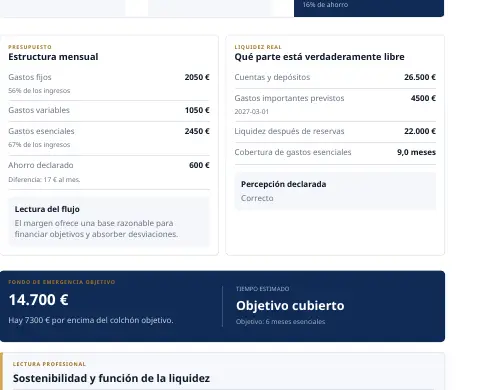Click the 'Correcto' perception value
This screenshot has height=390, width=482.
[x=257, y=198]
